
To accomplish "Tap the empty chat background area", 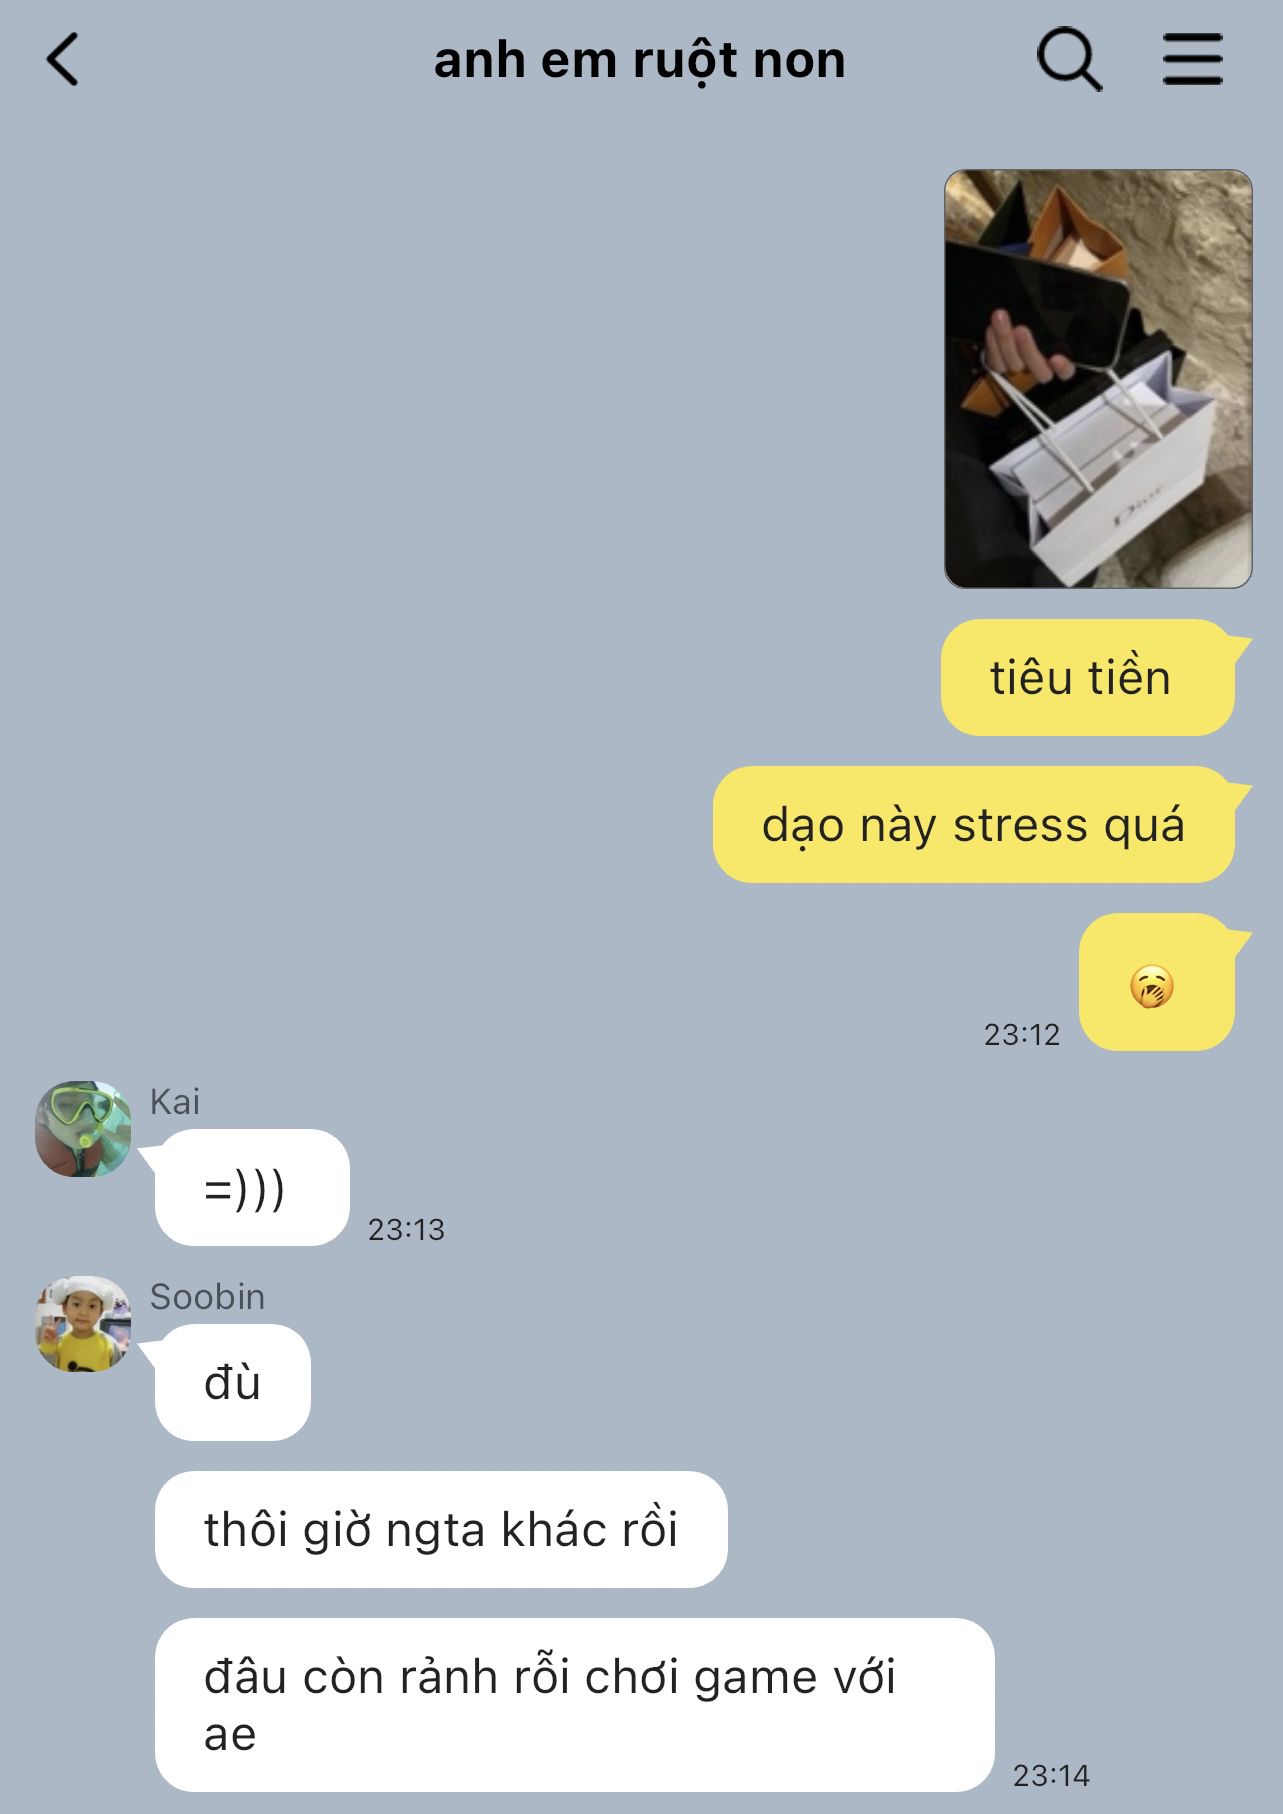I will pyautogui.click(x=450, y=500).
